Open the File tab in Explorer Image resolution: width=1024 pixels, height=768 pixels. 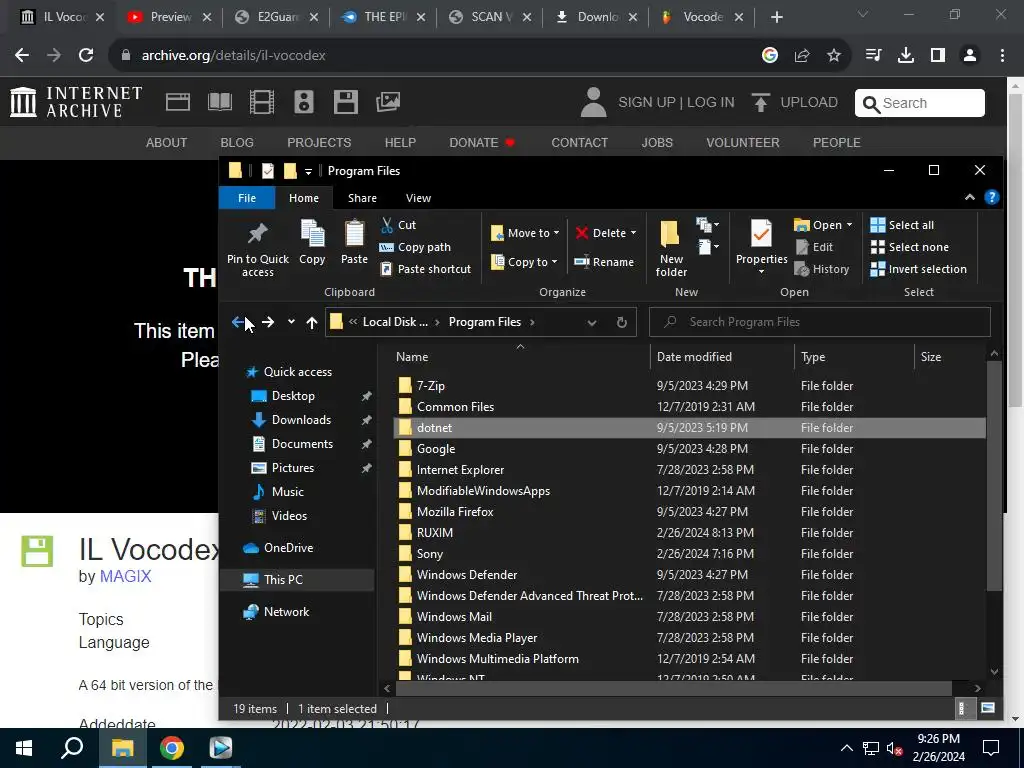pos(247,198)
